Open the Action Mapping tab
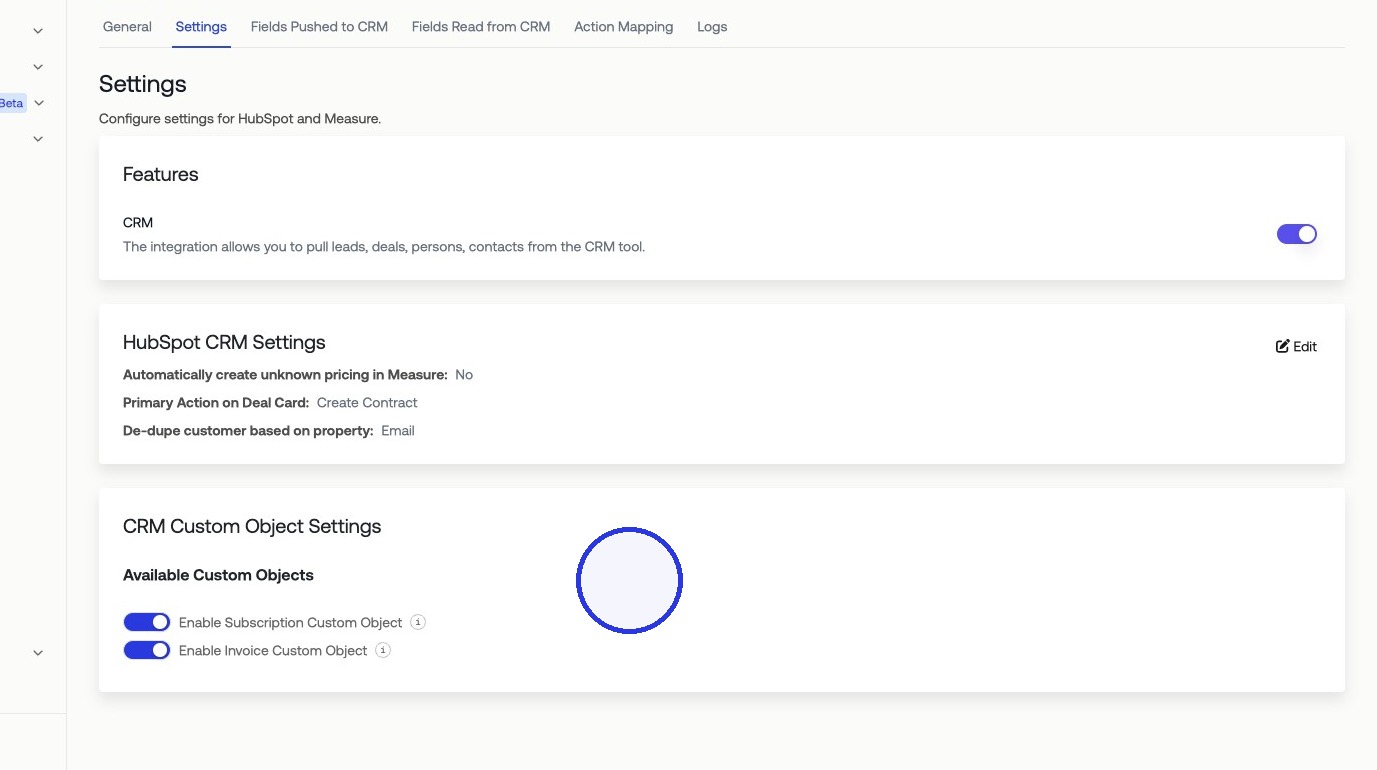Viewport: 1377px width, 770px height. tap(623, 27)
